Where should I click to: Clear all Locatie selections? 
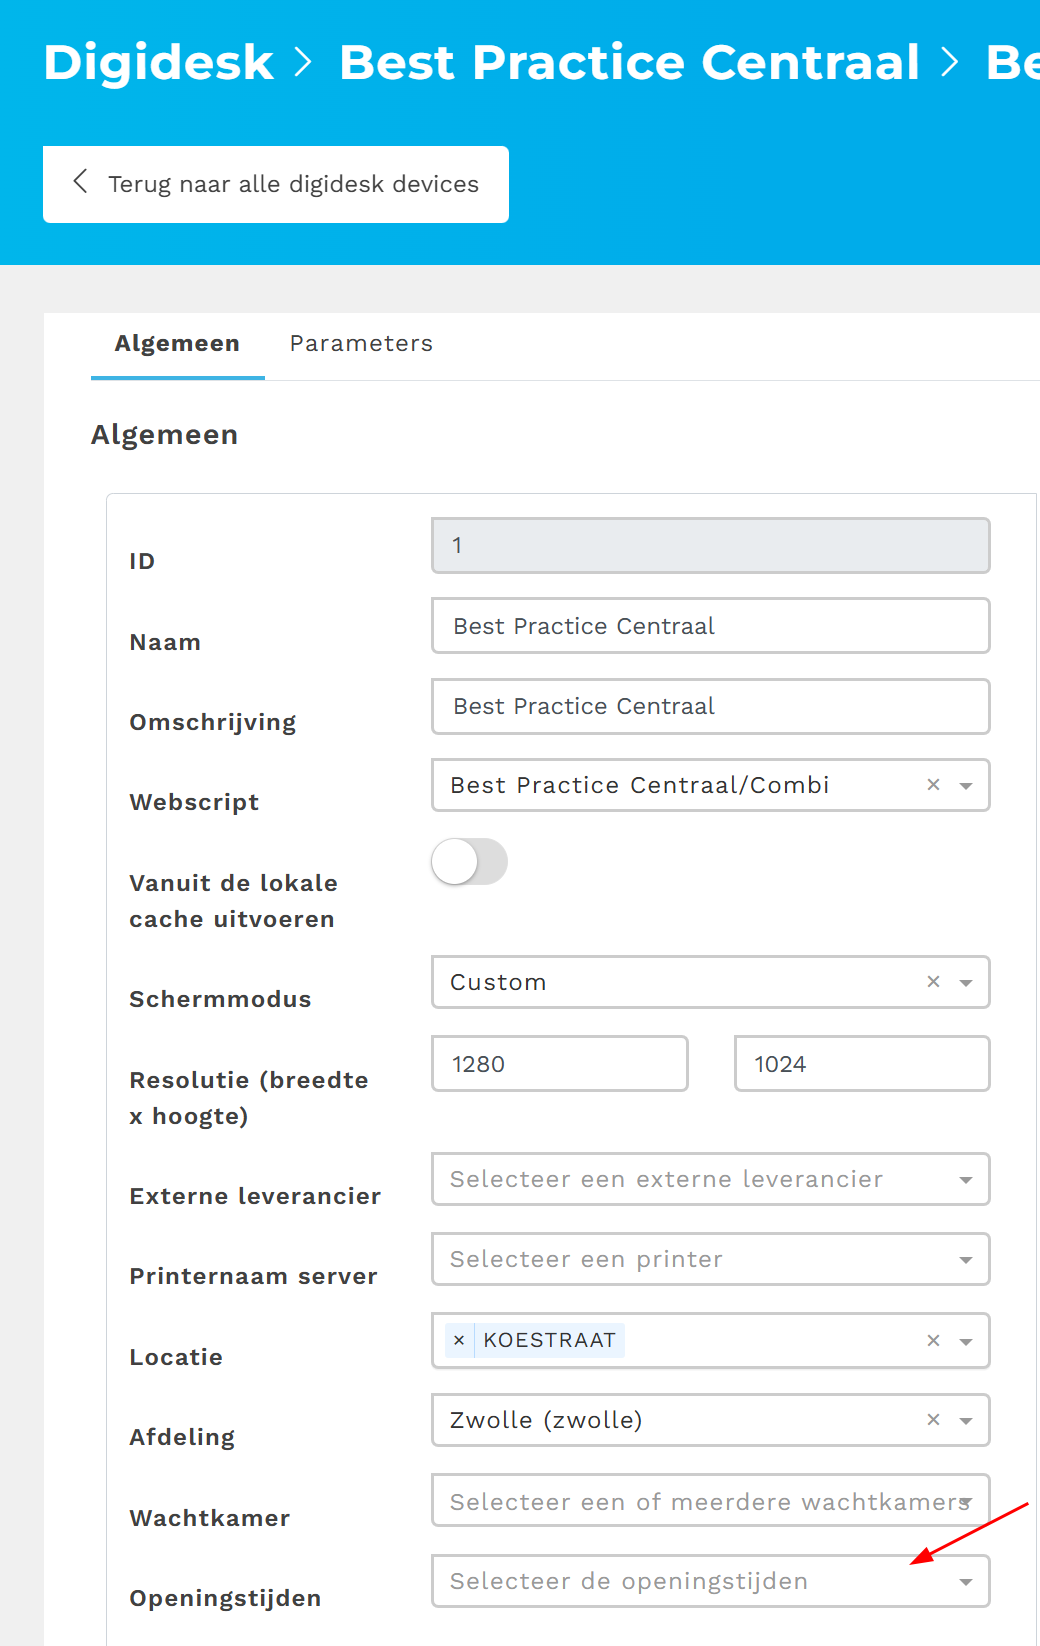933,1341
